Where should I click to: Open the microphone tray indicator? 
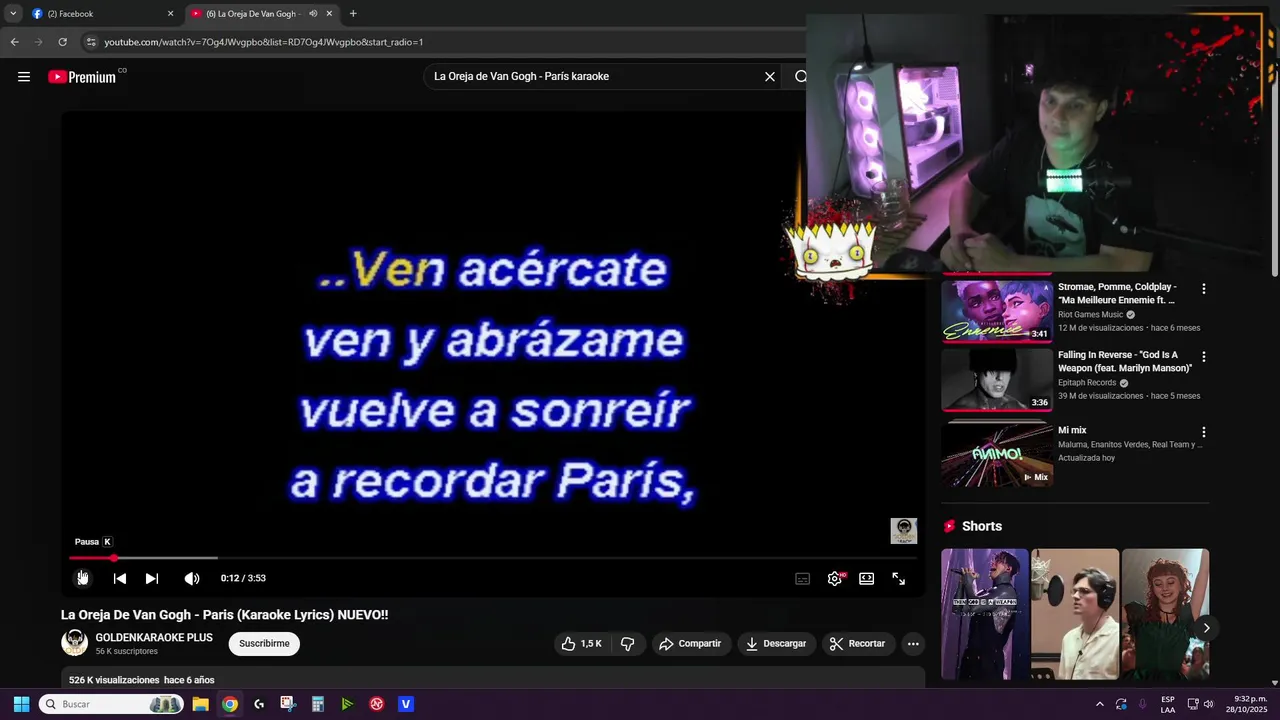pos(1143,704)
